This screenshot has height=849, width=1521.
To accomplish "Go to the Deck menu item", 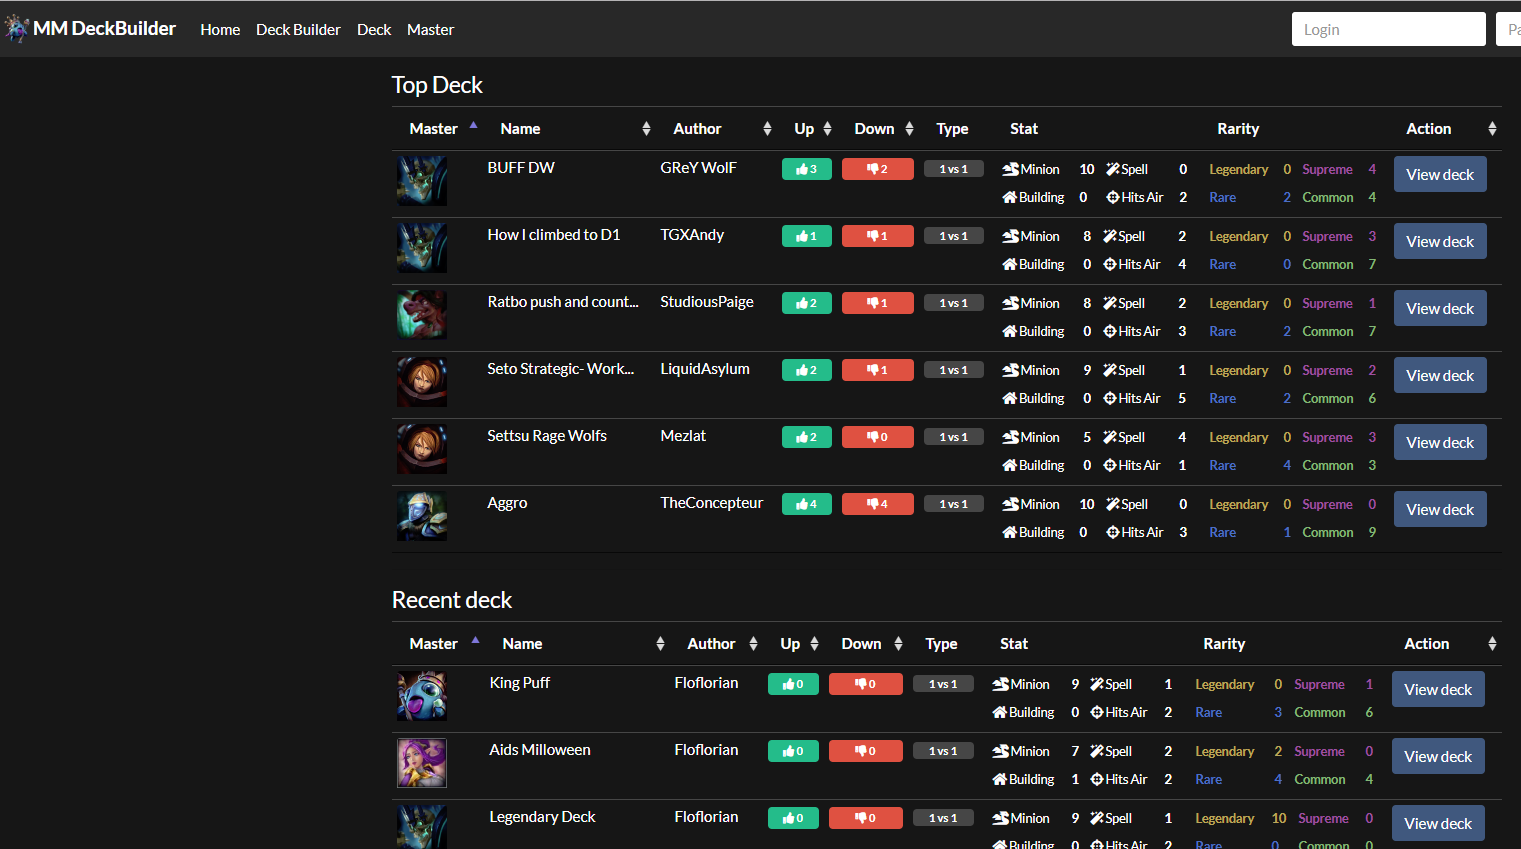I will coord(374,30).
